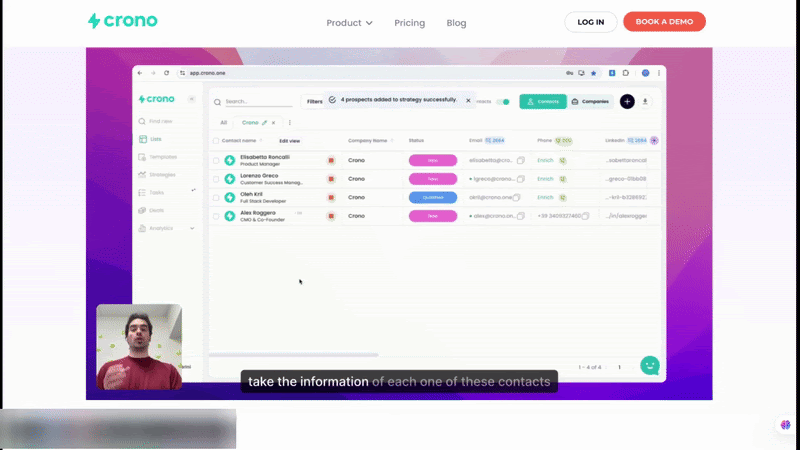Image resolution: width=800 pixels, height=450 pixels.
Task: Open the browser three-dot menu
Action: click(659, 73)
